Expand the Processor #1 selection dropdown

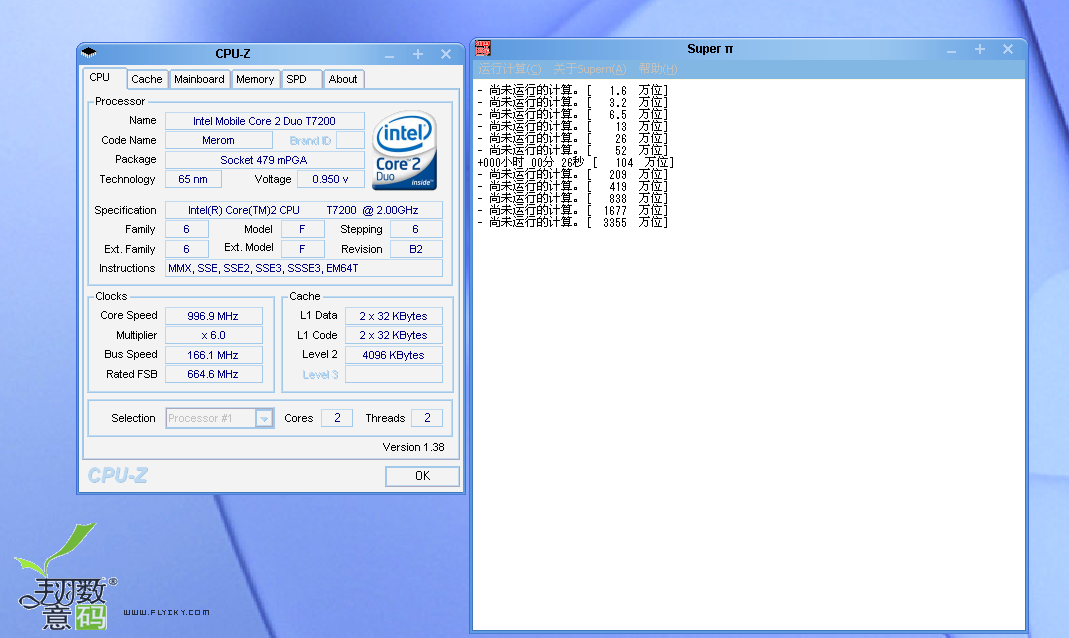[x=264, y=418]
